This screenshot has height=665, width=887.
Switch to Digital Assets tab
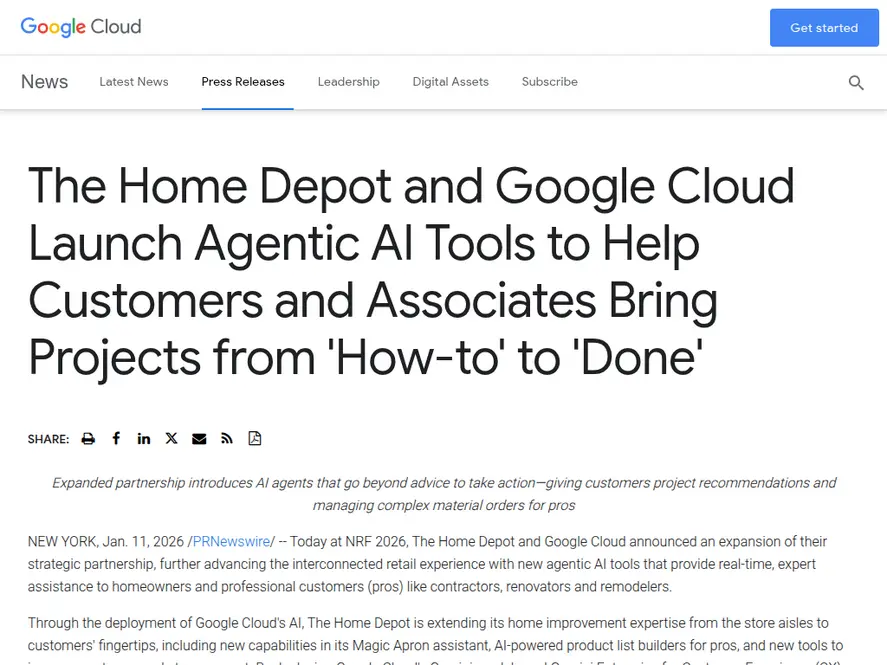(x=450, y=82)
